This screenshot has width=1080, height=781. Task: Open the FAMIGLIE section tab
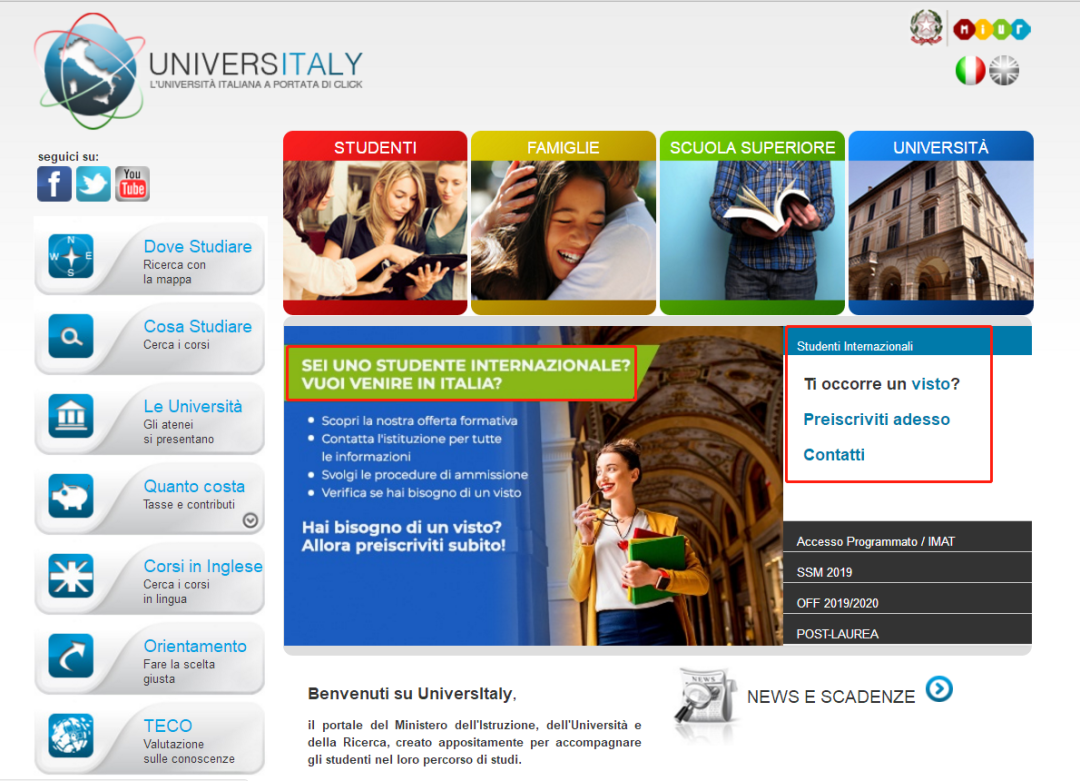[x=563, y=147]
